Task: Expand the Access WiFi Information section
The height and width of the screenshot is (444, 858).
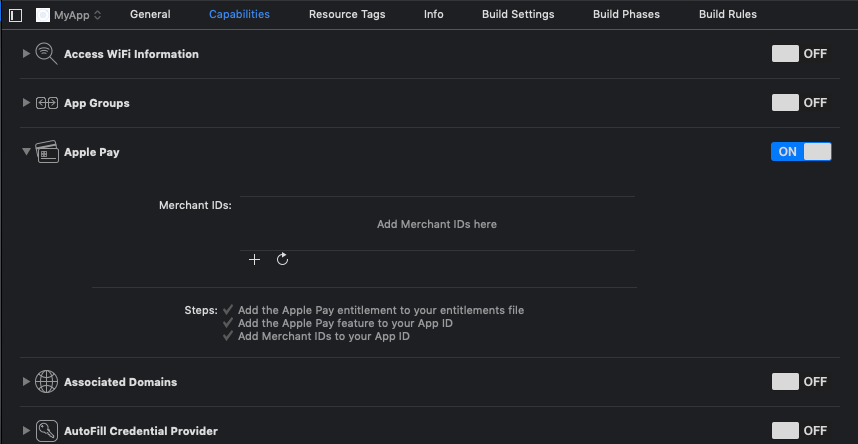Action: pyautogui.click(x=26, y=54)
